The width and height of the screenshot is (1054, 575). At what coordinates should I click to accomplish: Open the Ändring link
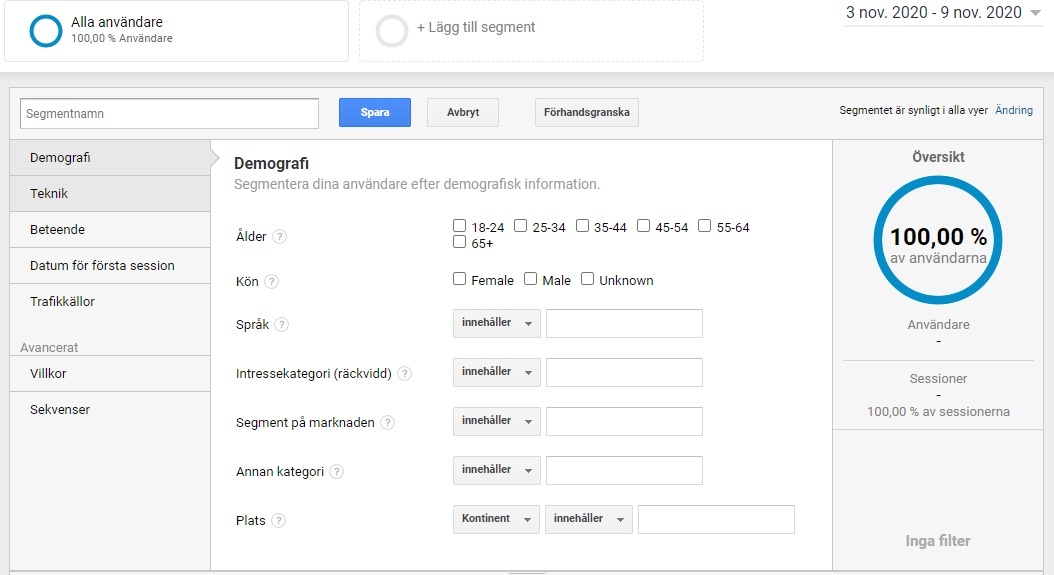[1014, 110]
